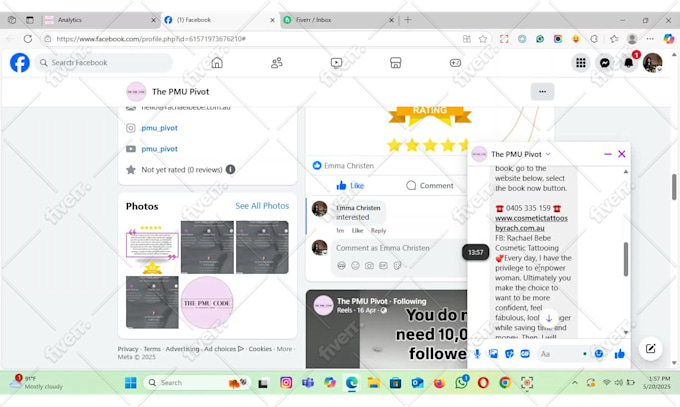This screenshot has height=407, width=680.
Task: Show hidden system tray icons chevron
Action: point(575,383)
